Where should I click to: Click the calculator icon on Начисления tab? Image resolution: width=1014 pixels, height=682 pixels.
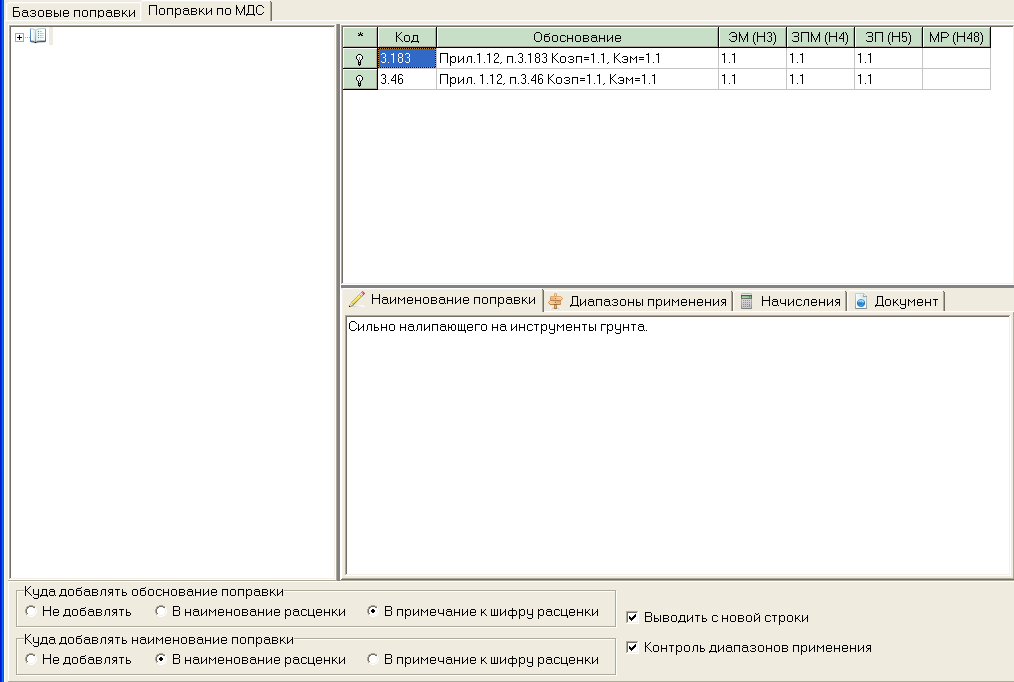click(746, 301)
